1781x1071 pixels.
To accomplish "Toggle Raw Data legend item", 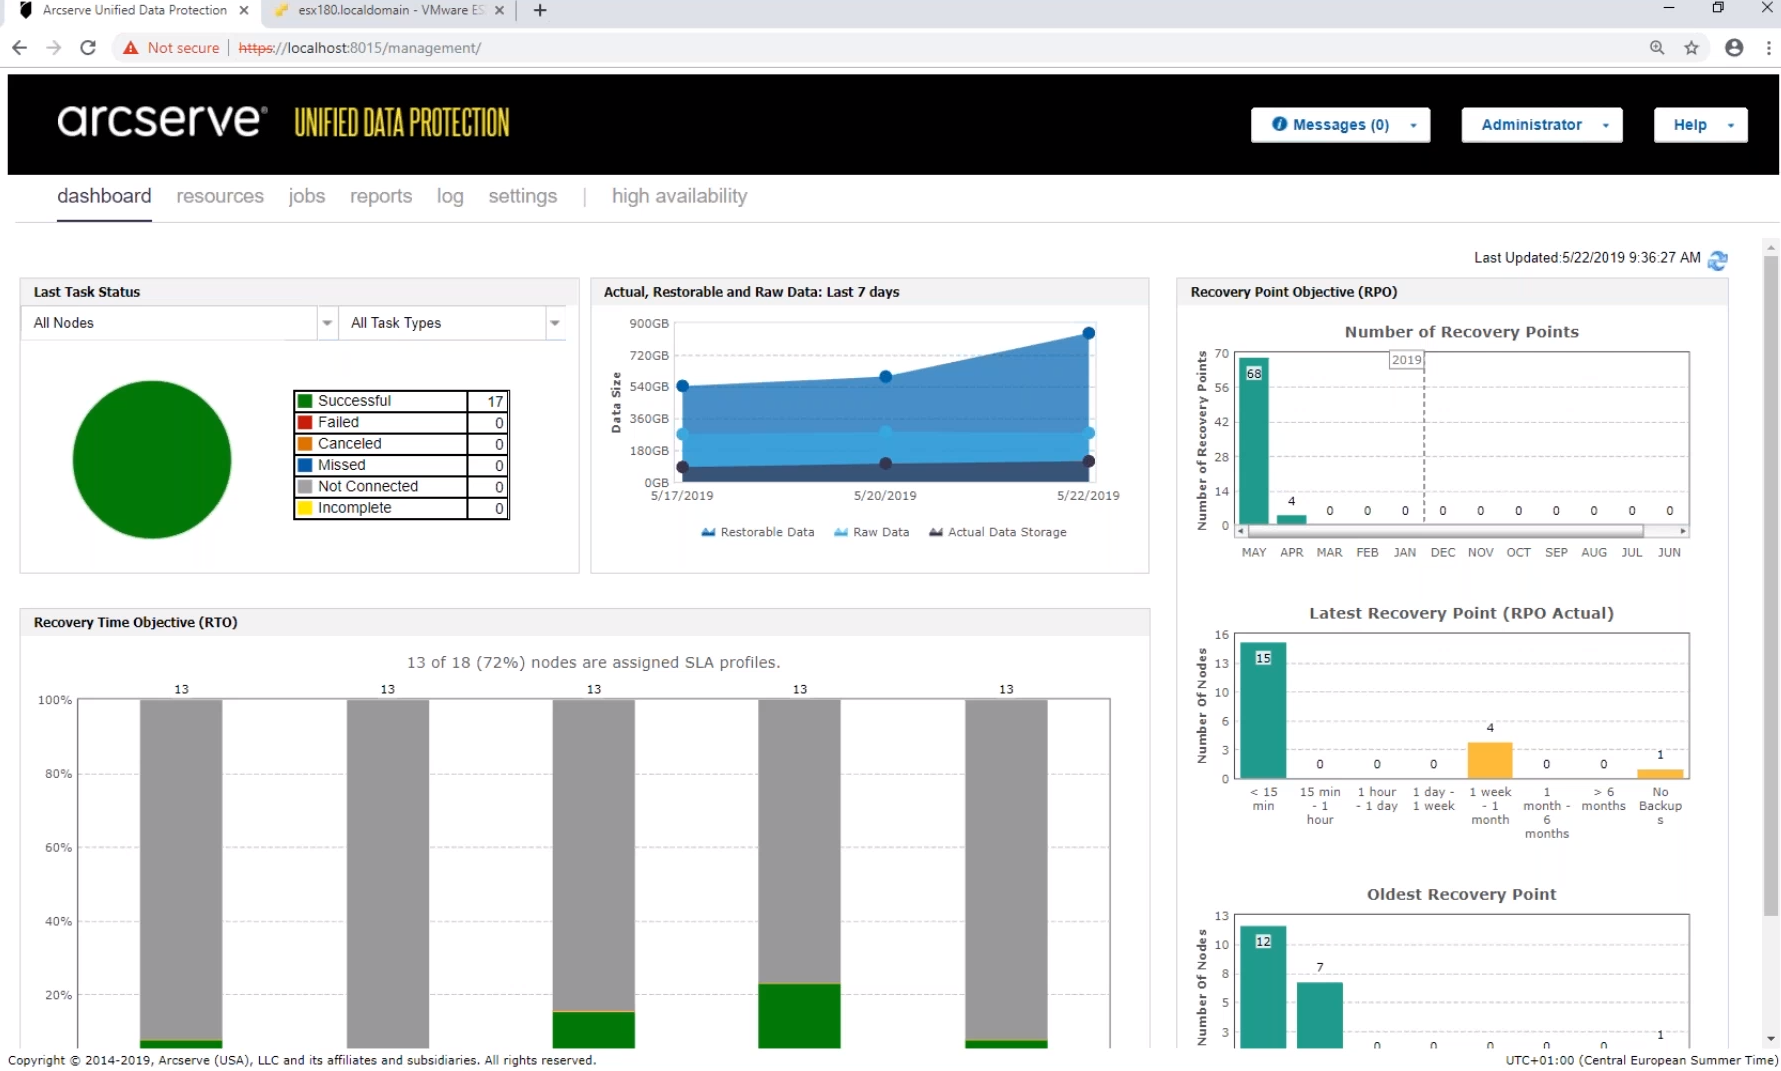I will click(871, 532).
